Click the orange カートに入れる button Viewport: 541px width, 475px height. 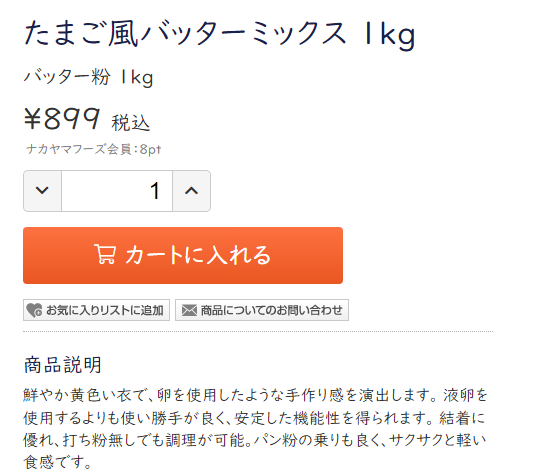click(183, 255)
